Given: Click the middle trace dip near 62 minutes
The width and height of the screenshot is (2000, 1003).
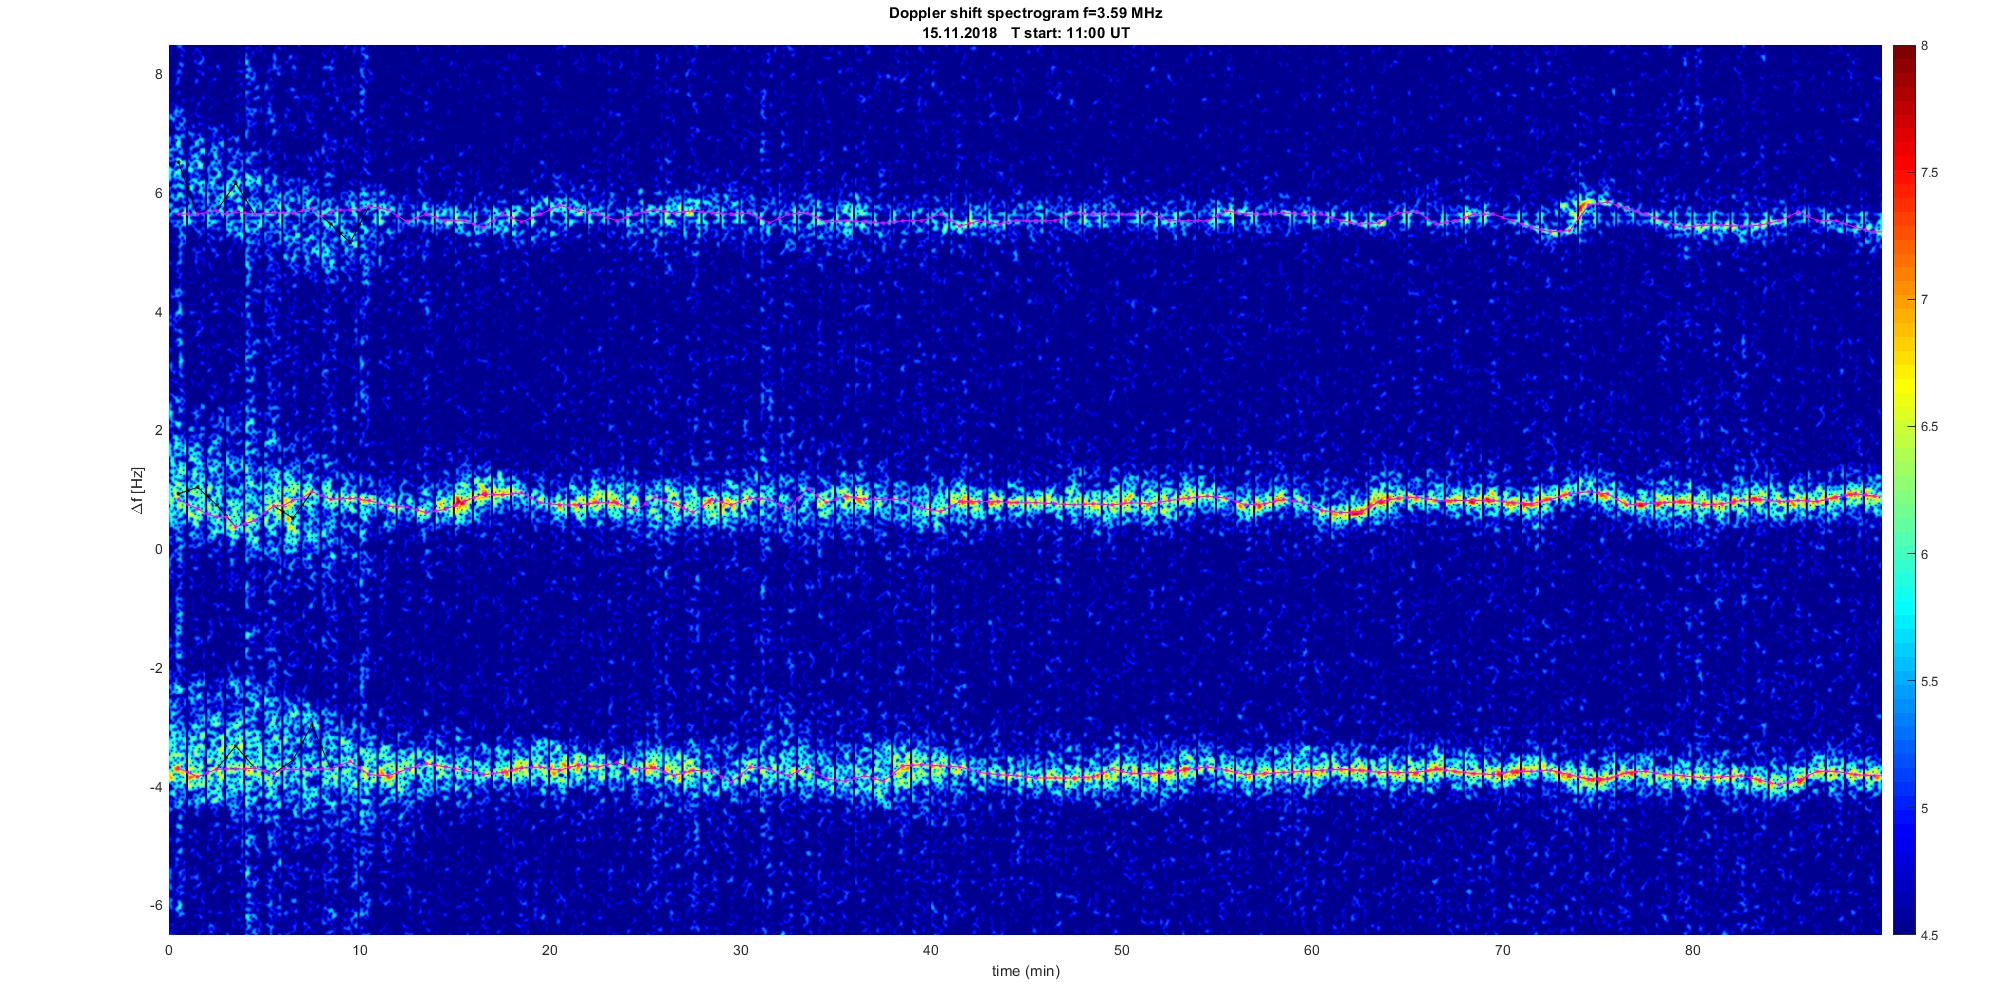Looking at the screenshot, I should [1345, 513].
